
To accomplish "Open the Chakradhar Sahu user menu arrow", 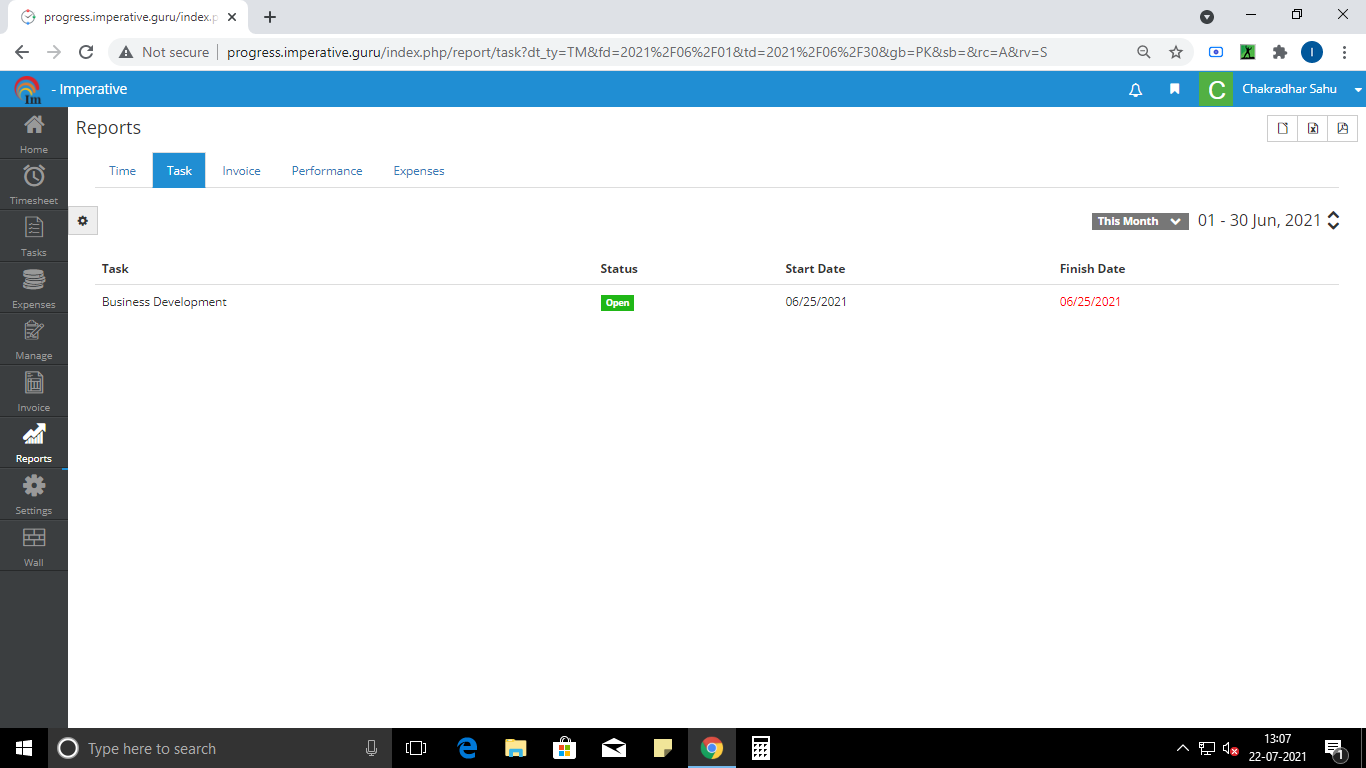I will point(1358,90).
